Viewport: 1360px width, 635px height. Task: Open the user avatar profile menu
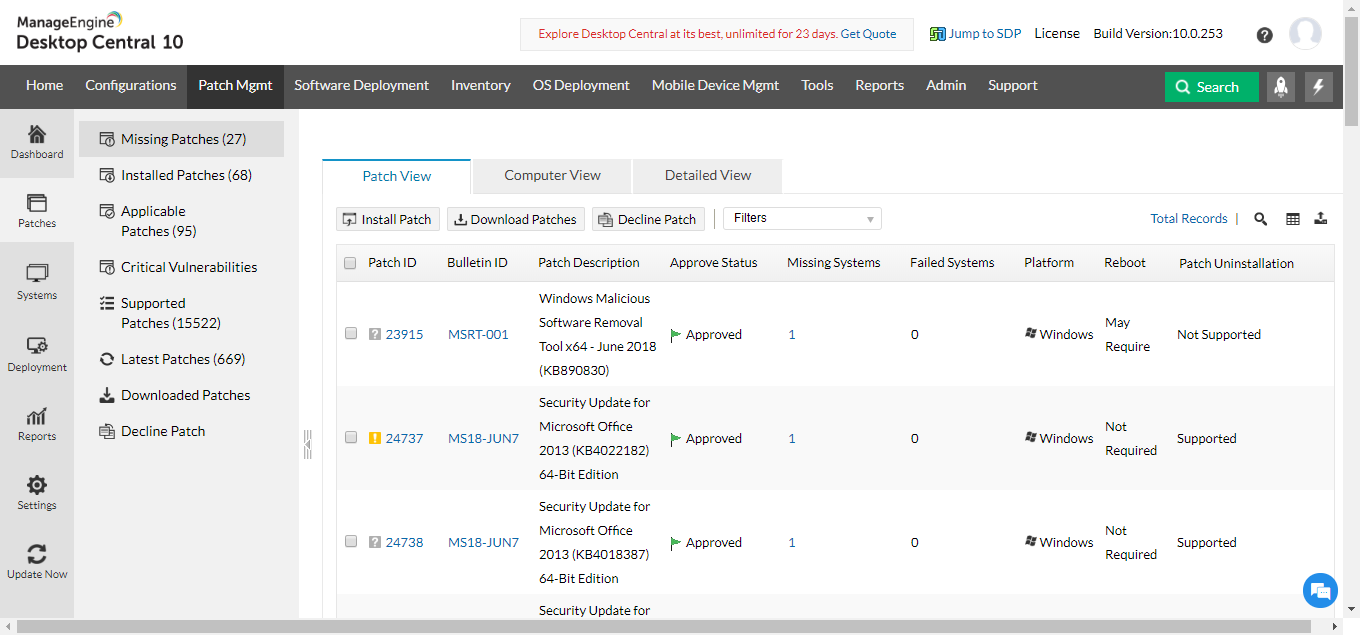[x=1305, y=33]
